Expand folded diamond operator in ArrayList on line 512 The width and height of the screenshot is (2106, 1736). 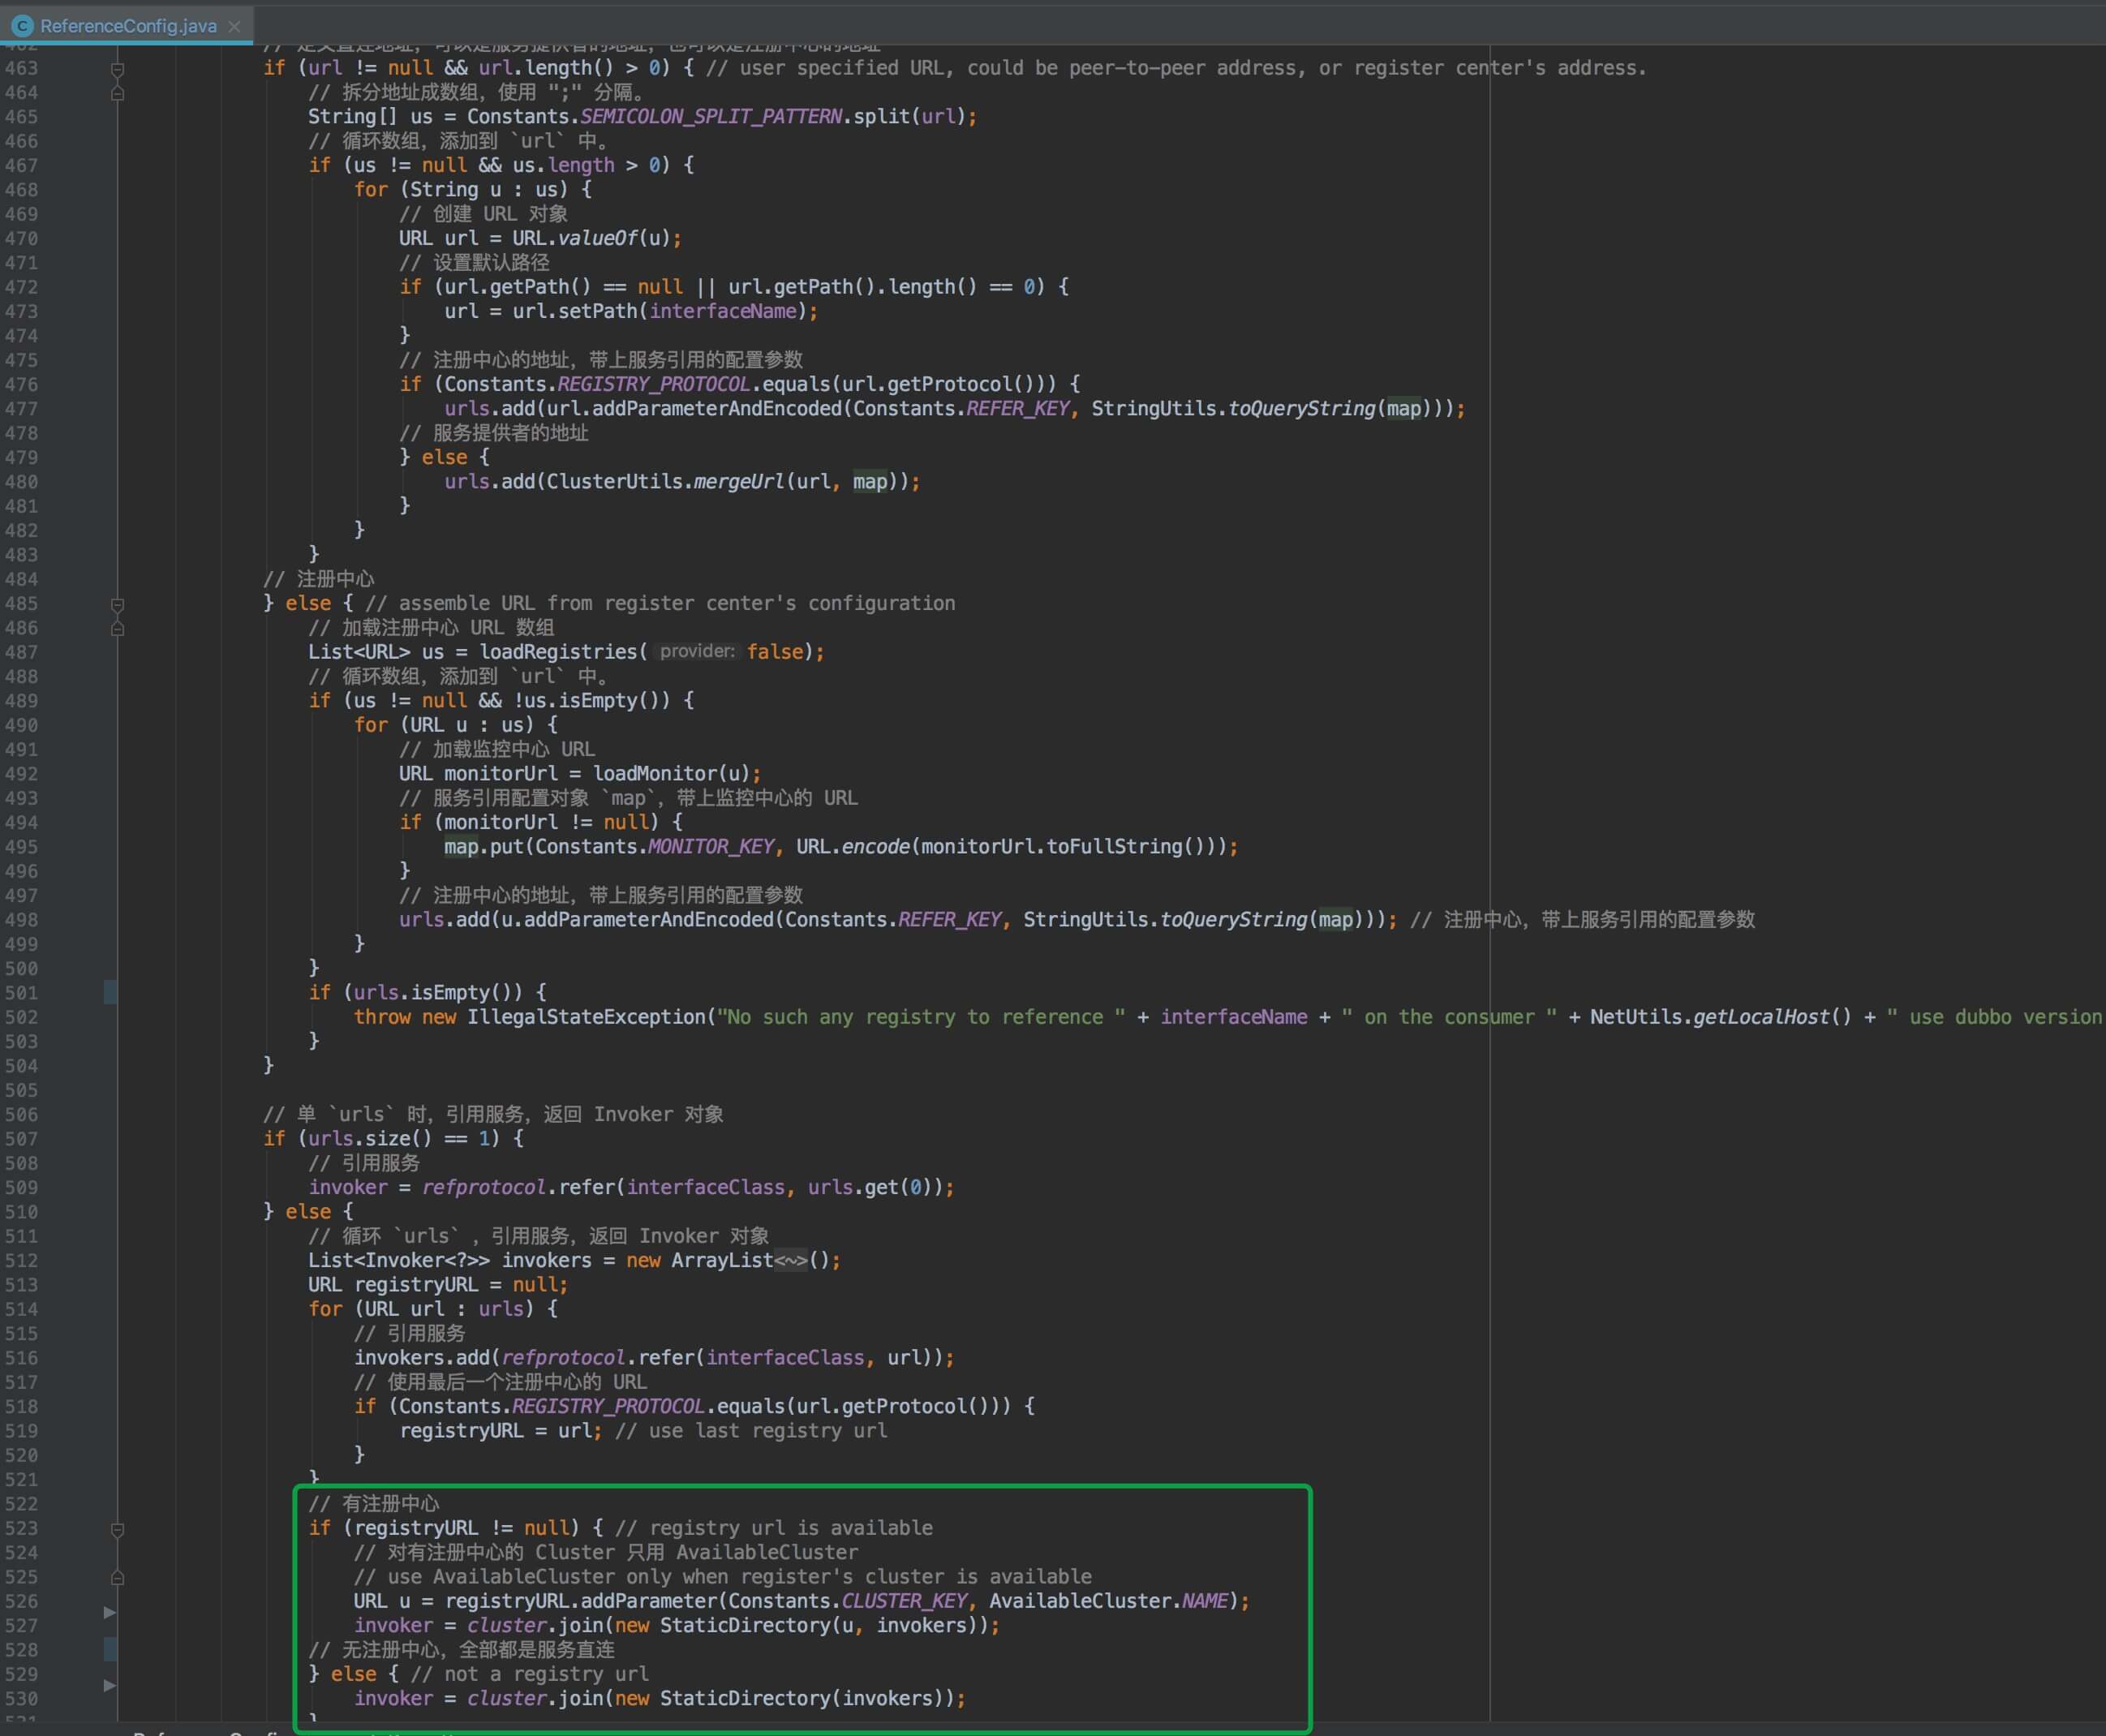pyautogui.click(x=790, y=1260)
